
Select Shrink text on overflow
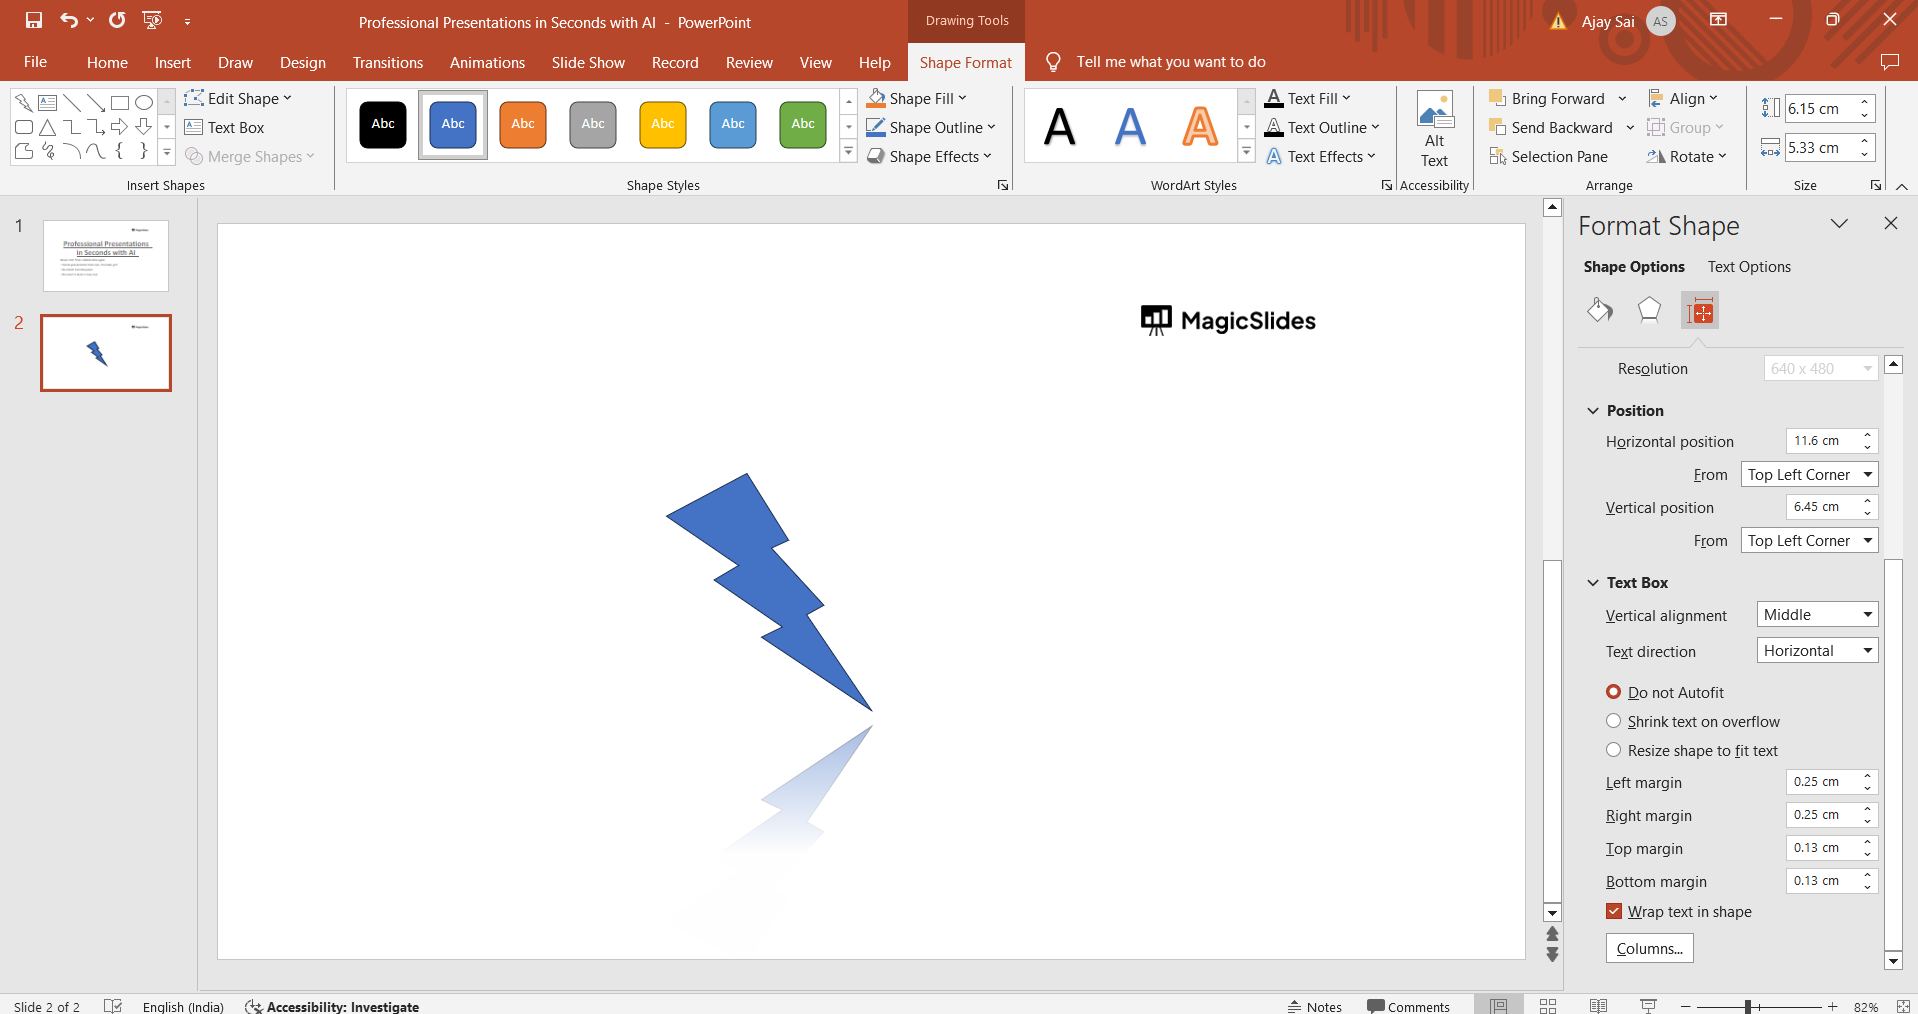(1693, 721)
